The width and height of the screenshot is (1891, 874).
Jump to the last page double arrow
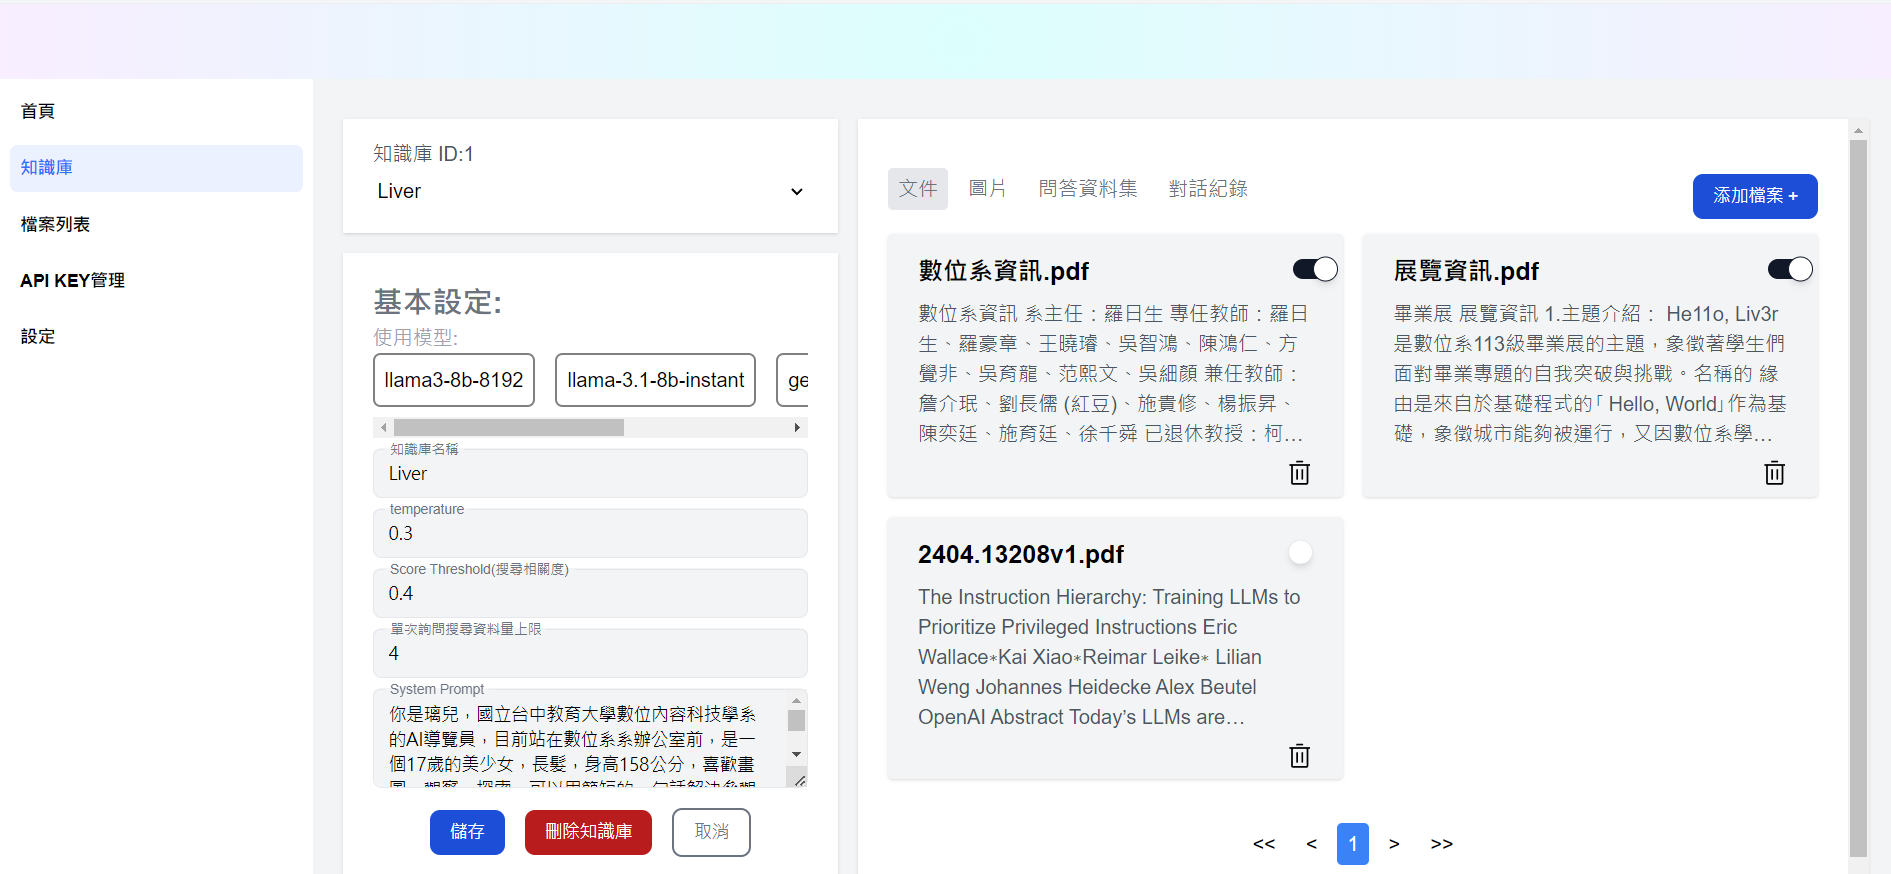point(1441,844)
